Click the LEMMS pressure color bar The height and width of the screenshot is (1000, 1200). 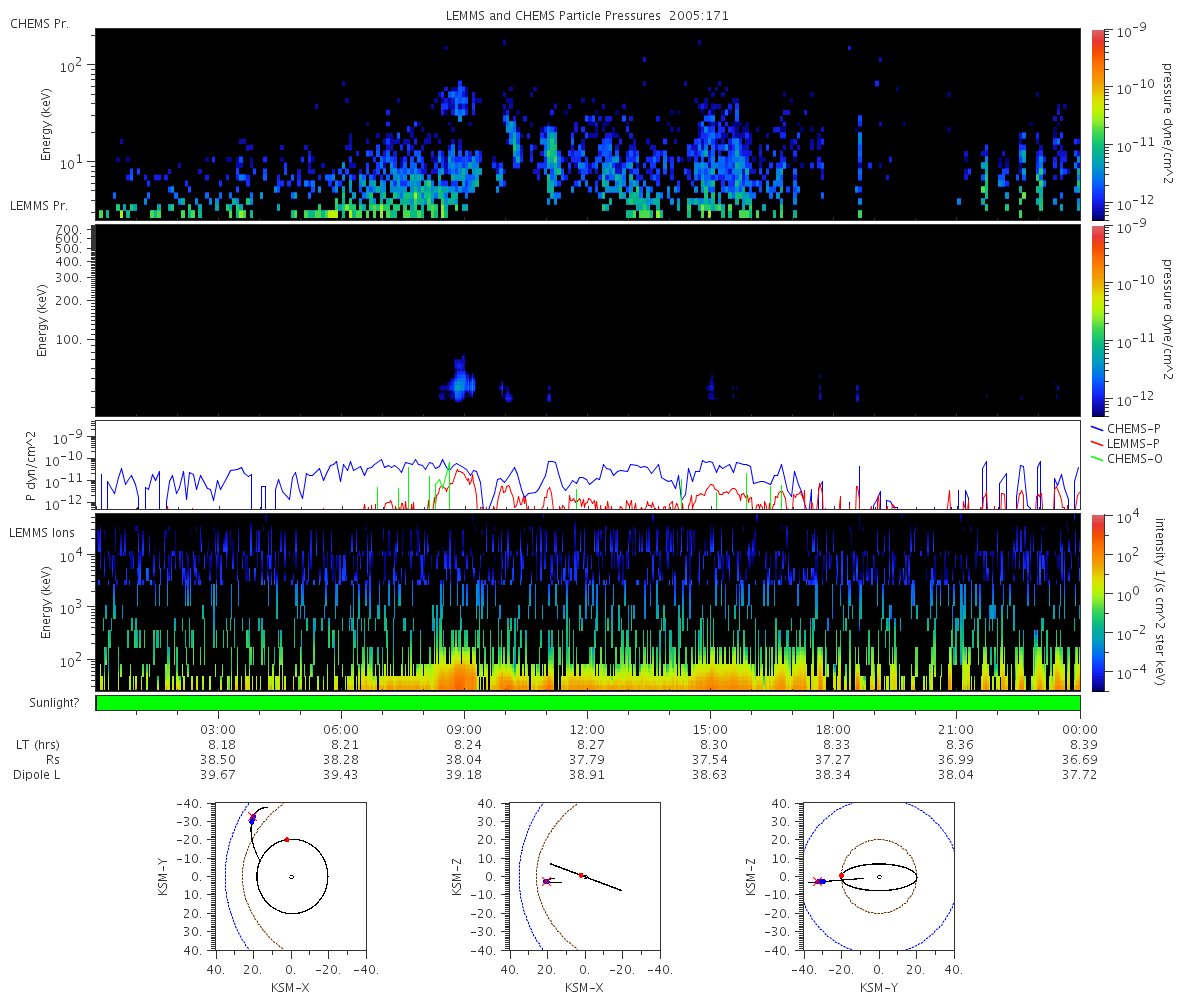click(x=1097, y=320)
